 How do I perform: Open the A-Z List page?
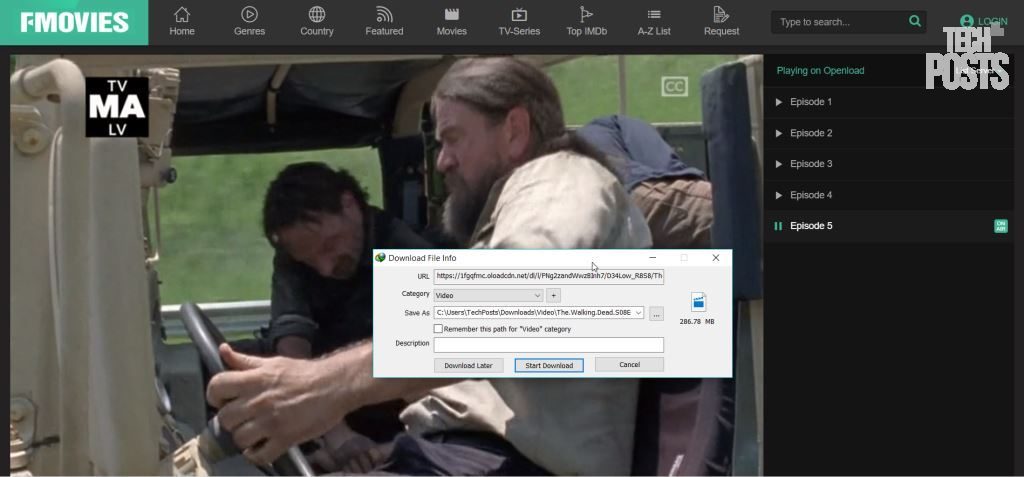[654, 22]
